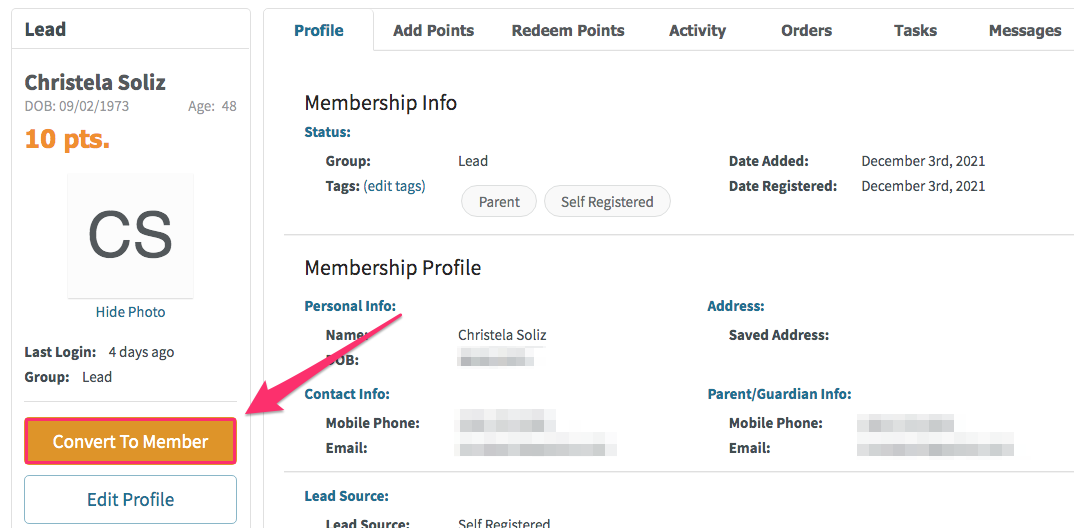This screenshot has height=528, width=1074.
Task: Open the Redeem Points tab
Action: point(568,30)
